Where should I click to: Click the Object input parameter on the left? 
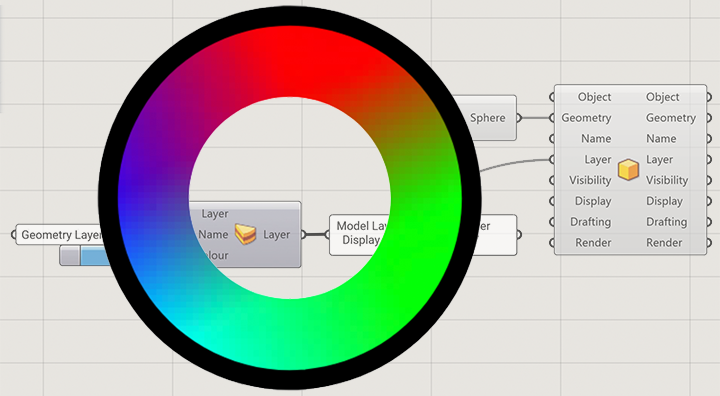click(594, 97)
